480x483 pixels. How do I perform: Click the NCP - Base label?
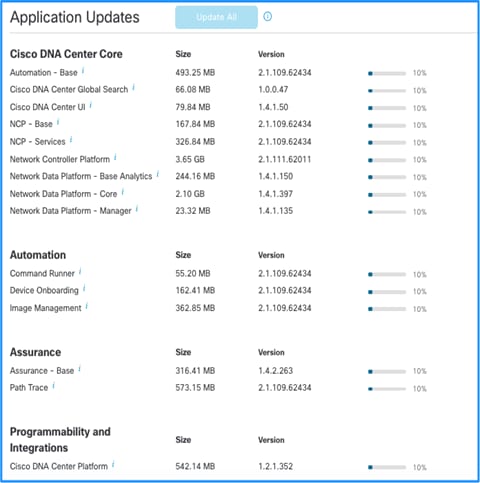(x=31, y=124)
